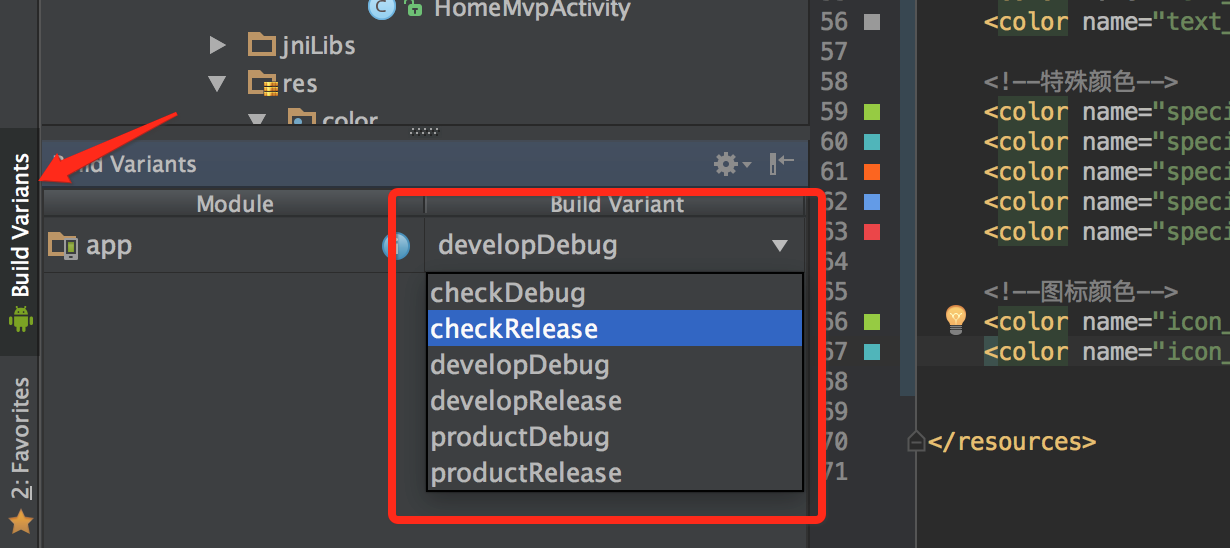Click the orange gutter color swatch
The width and height of the screenshot is (1230, 548).
point(871,171)
